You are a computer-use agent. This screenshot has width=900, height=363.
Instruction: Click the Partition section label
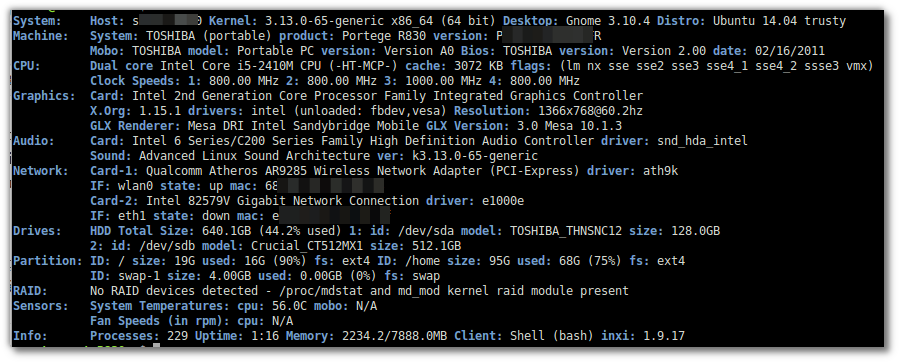point(47,261)
